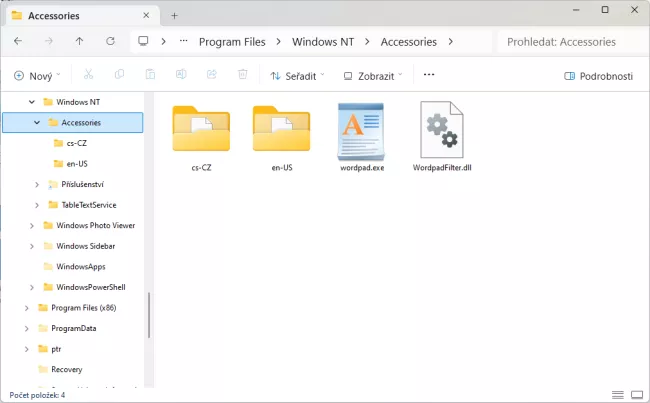Click the forward navigation arrow
This screenshot has width=650, height=403.
click(49, 41)
